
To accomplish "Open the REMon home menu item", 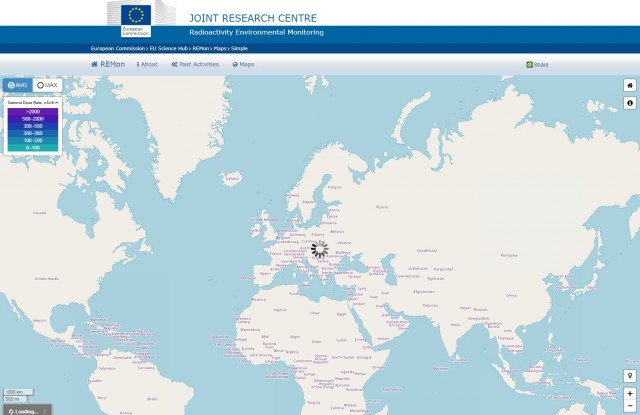I will (x=108, y=64).
